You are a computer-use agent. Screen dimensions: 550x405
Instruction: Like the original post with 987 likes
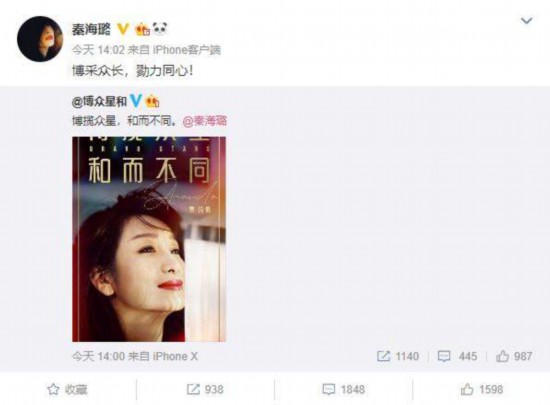(x=514, y=356)
